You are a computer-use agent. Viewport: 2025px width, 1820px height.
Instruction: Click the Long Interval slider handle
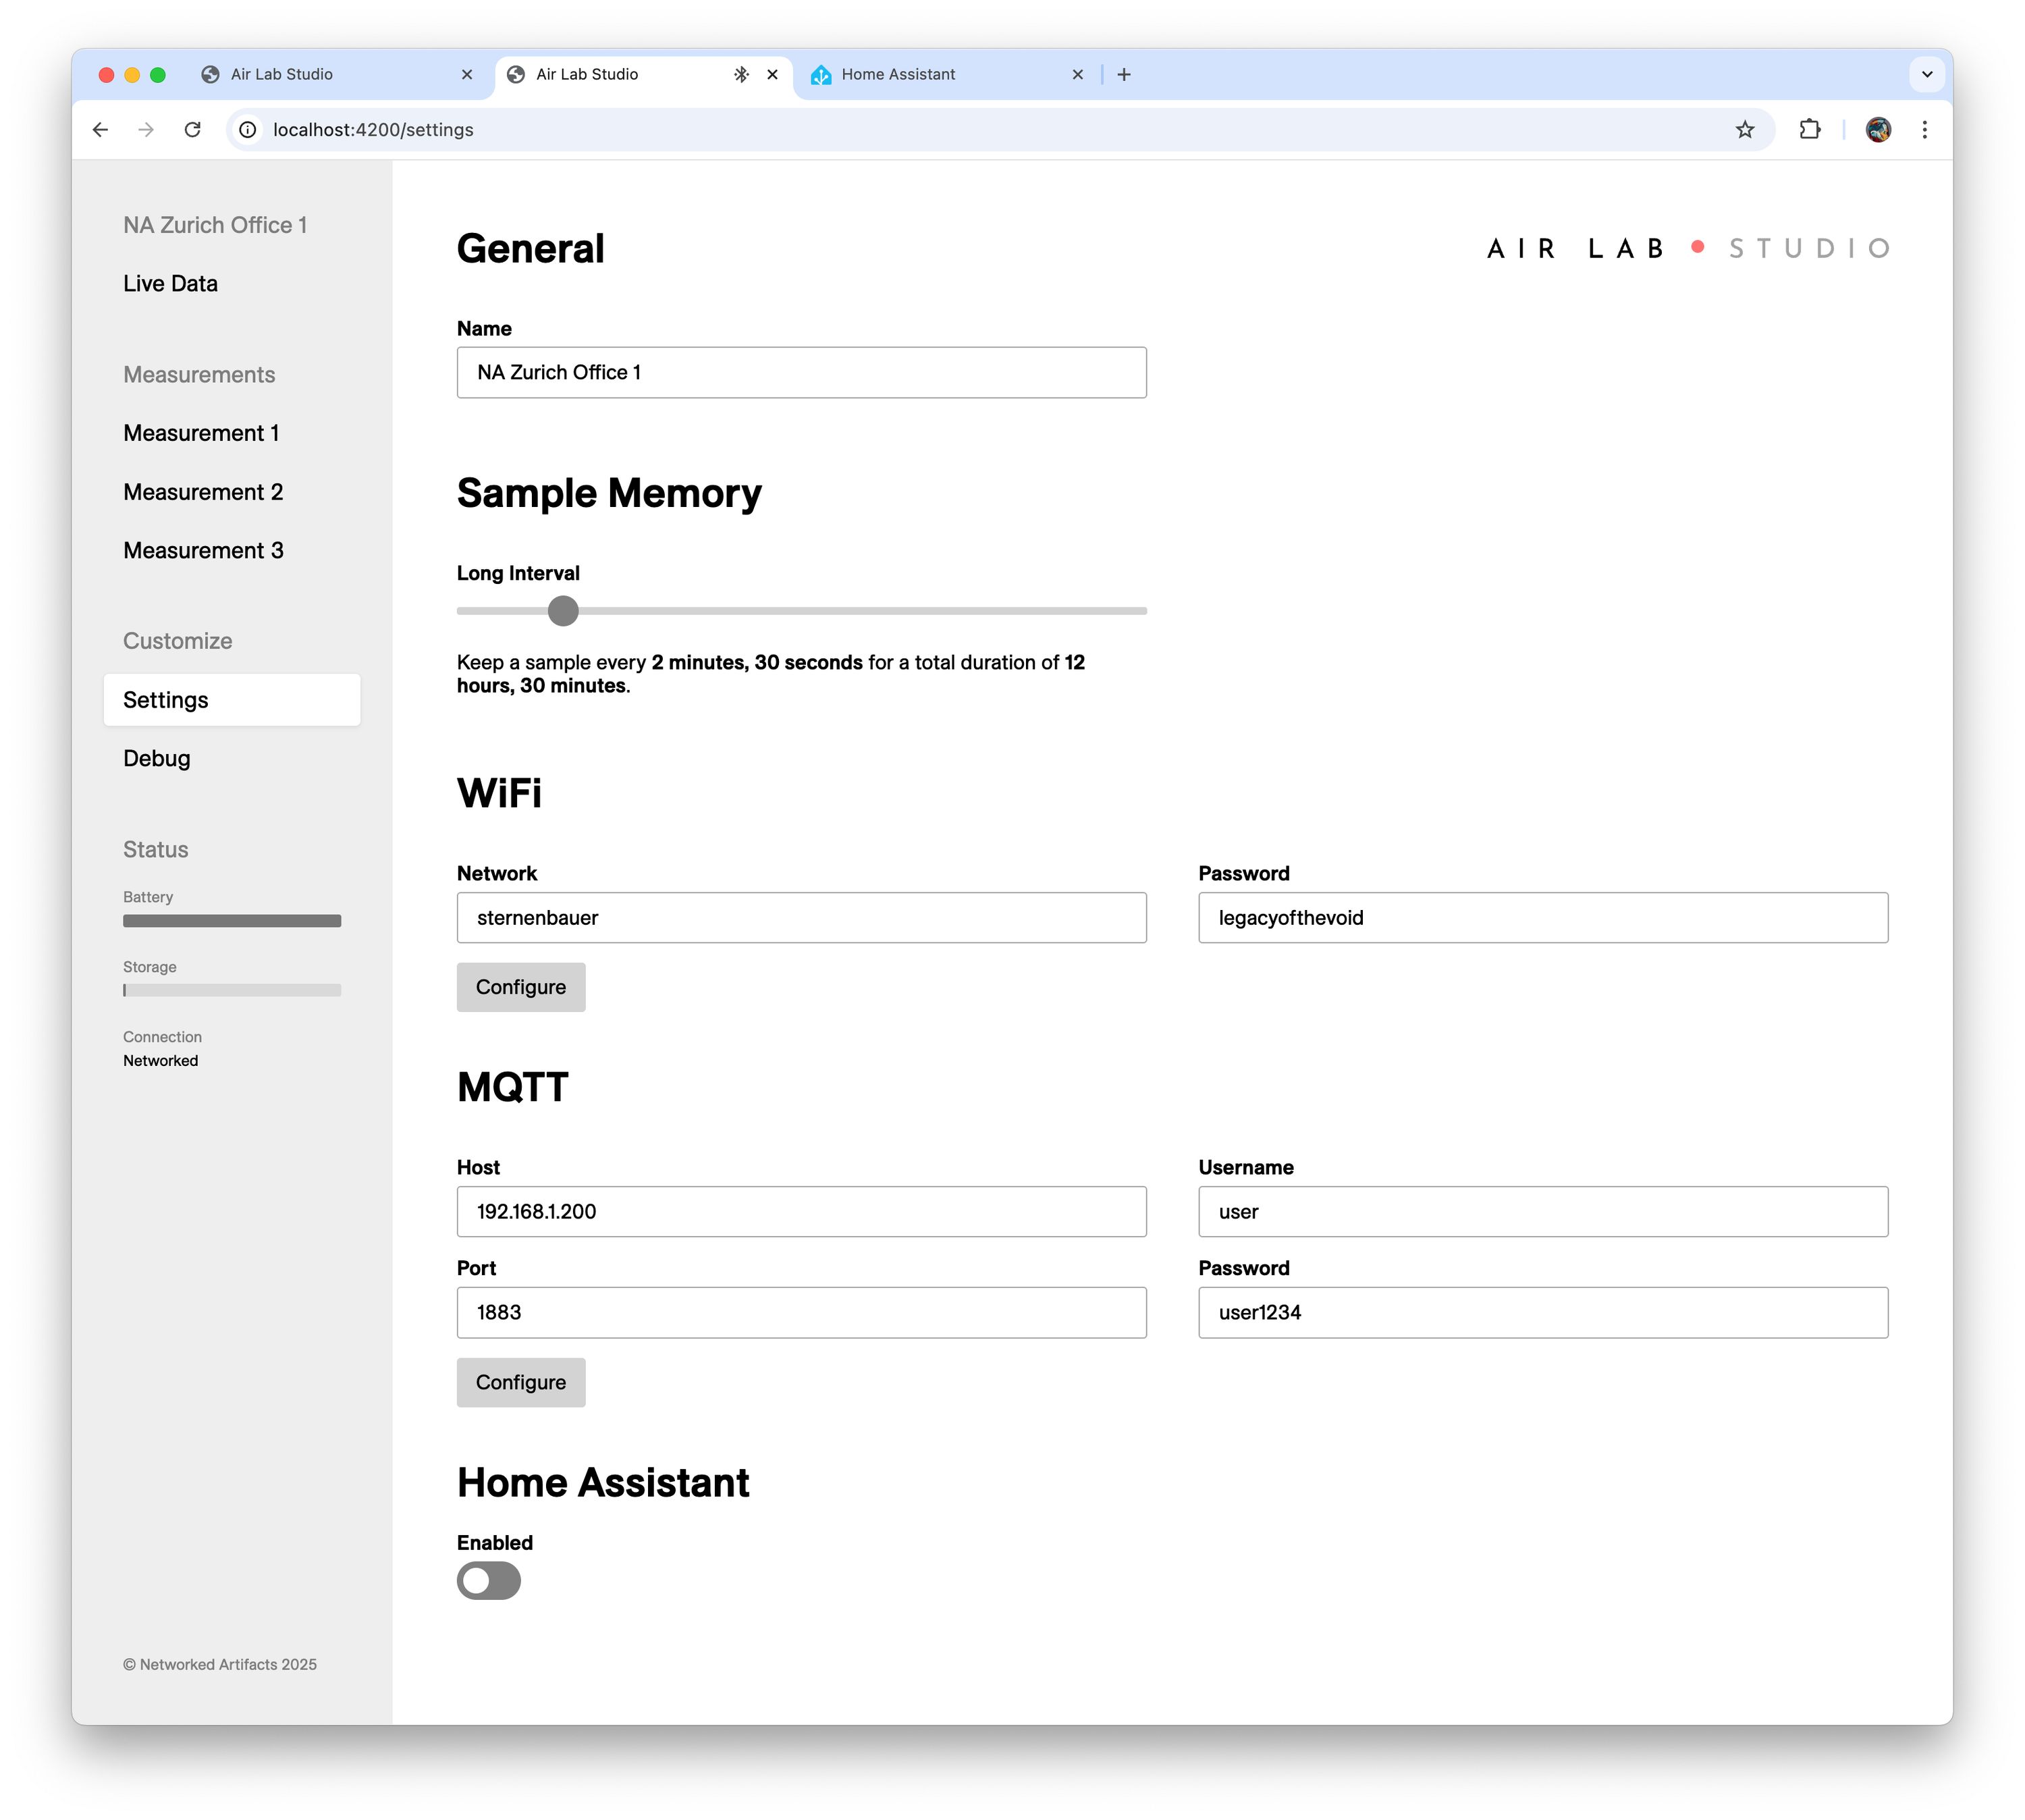pos(563,611)
